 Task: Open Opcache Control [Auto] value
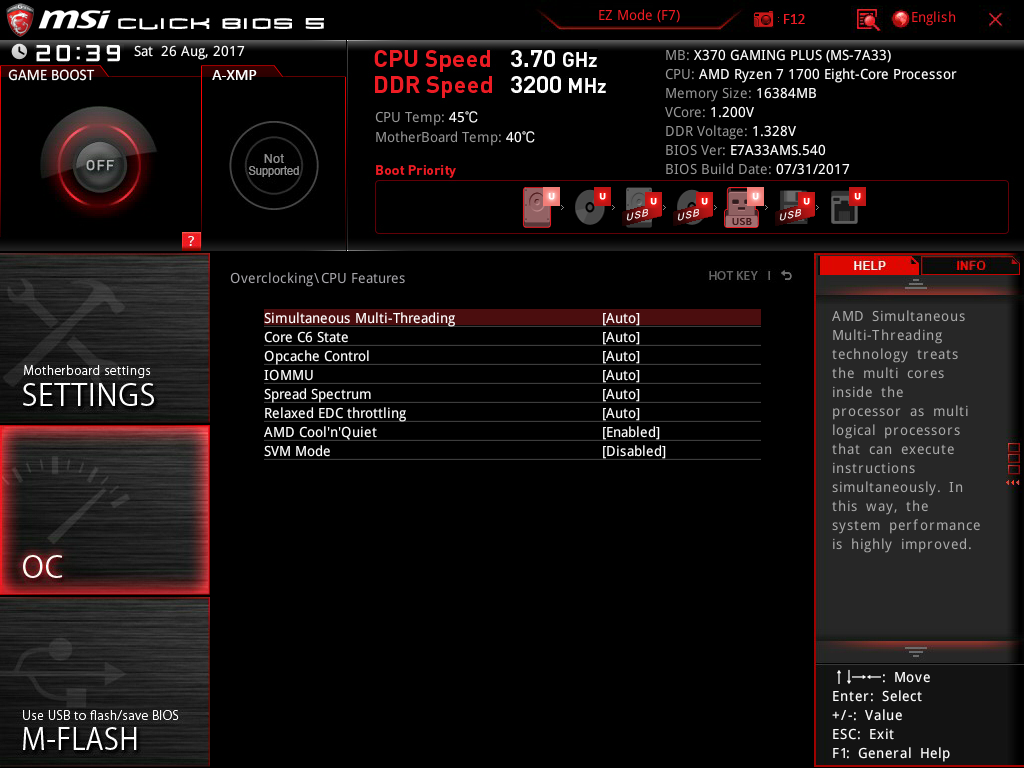(620, 356)
